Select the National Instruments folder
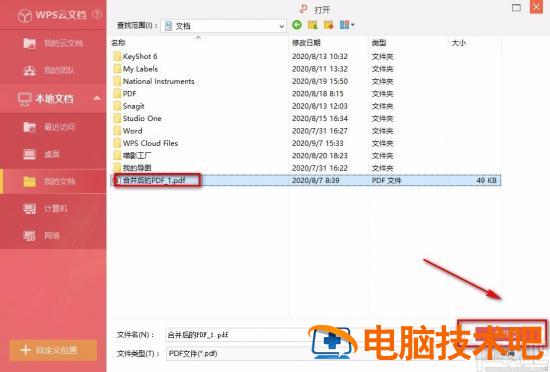Screen dimensions: 550x372 (154, 81)
